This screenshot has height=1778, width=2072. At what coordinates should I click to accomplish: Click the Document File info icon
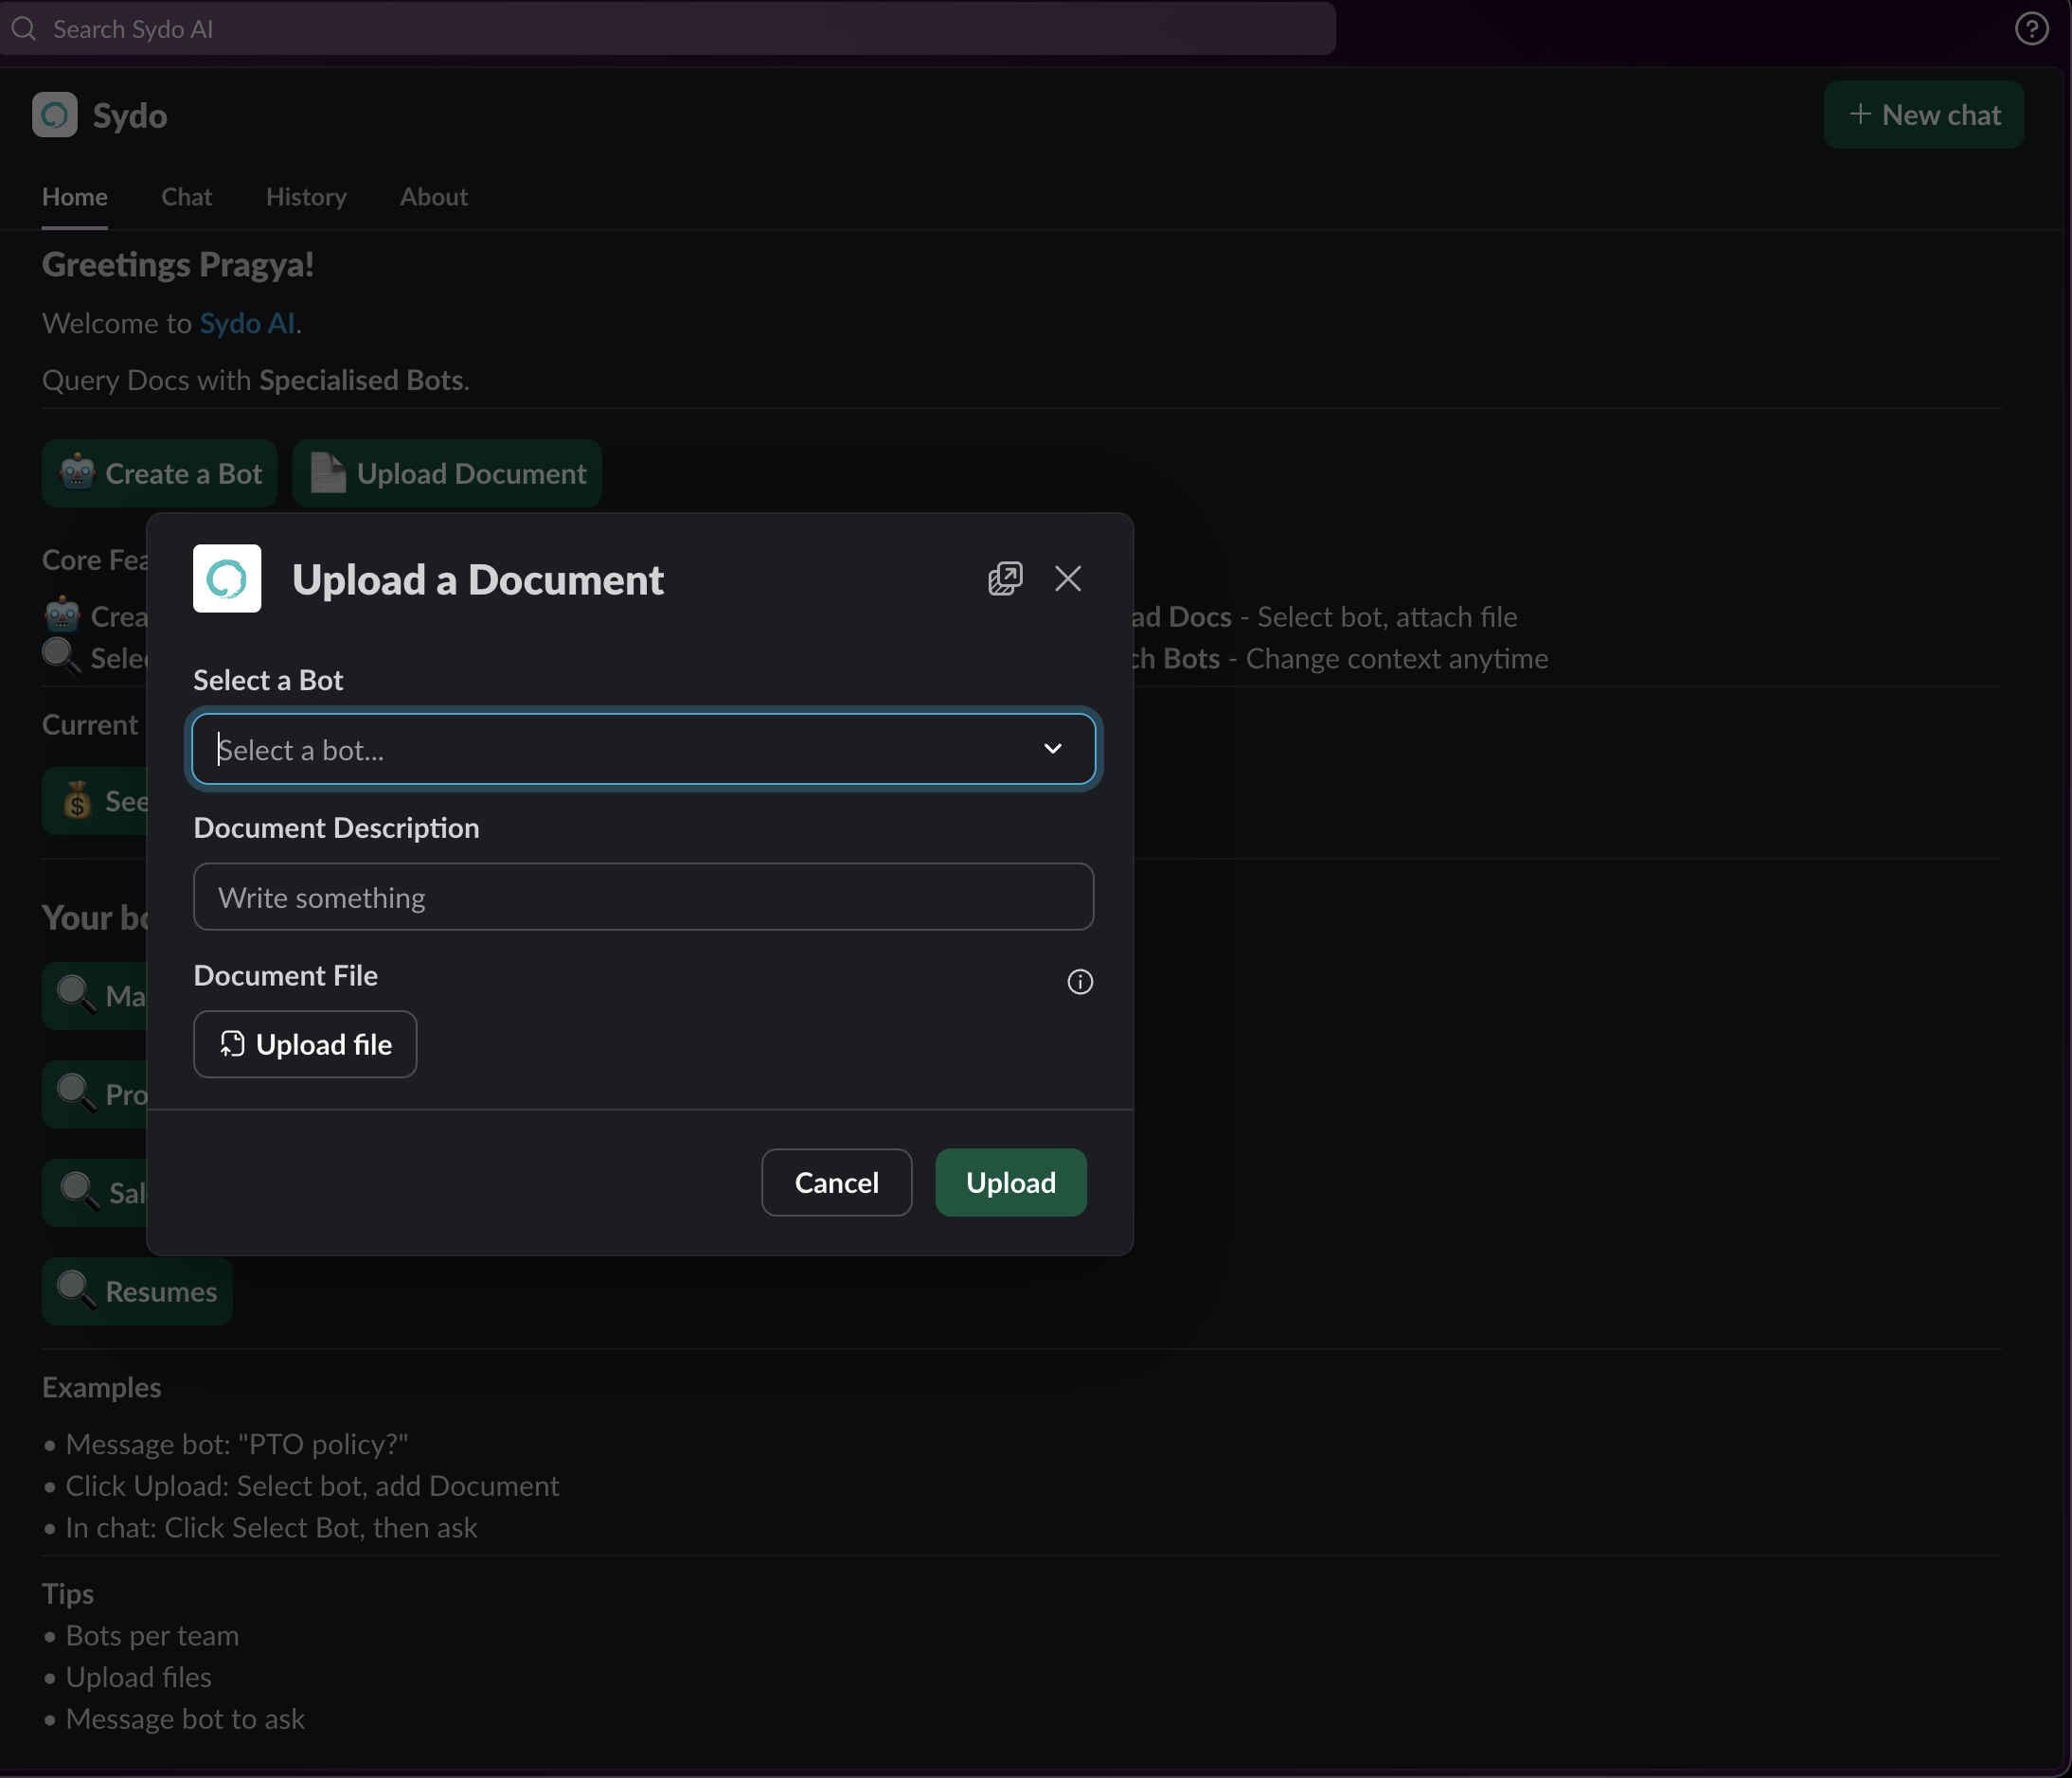tap(1080, 981)
